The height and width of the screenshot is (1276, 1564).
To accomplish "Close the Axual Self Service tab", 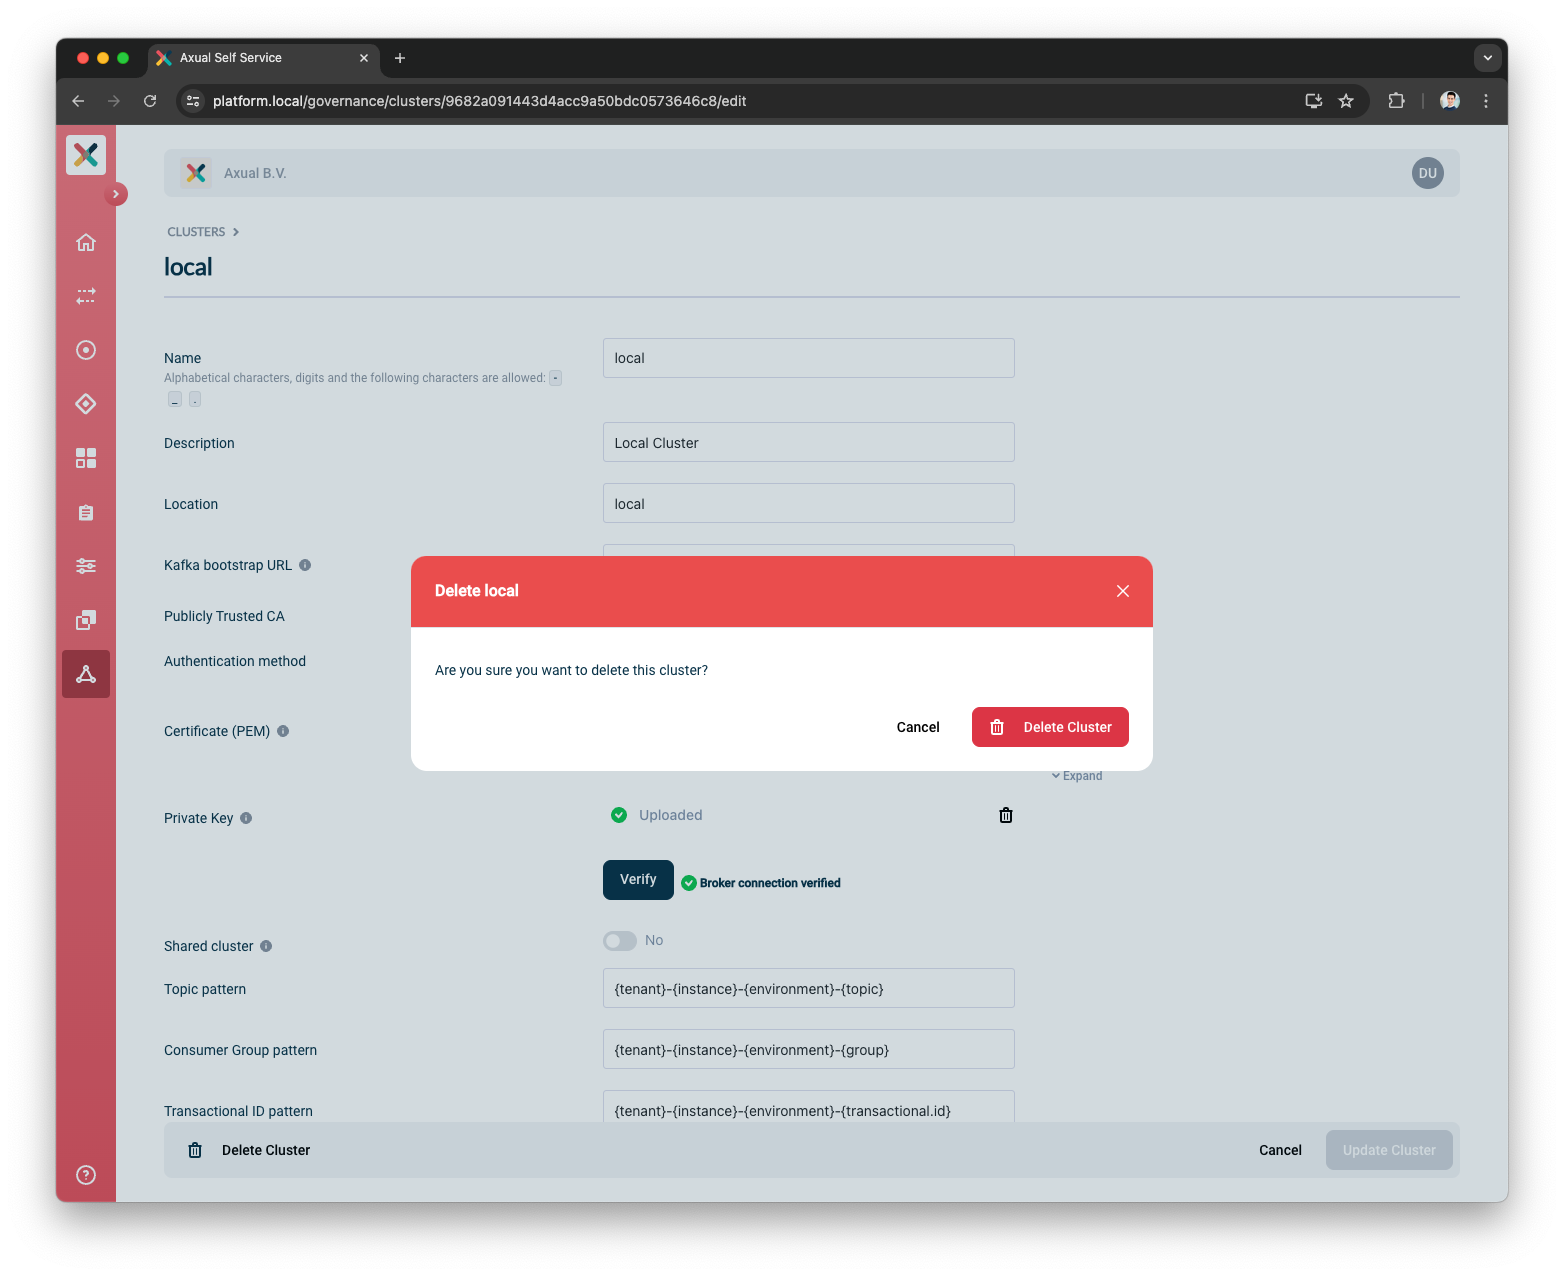I will point(364,58).
